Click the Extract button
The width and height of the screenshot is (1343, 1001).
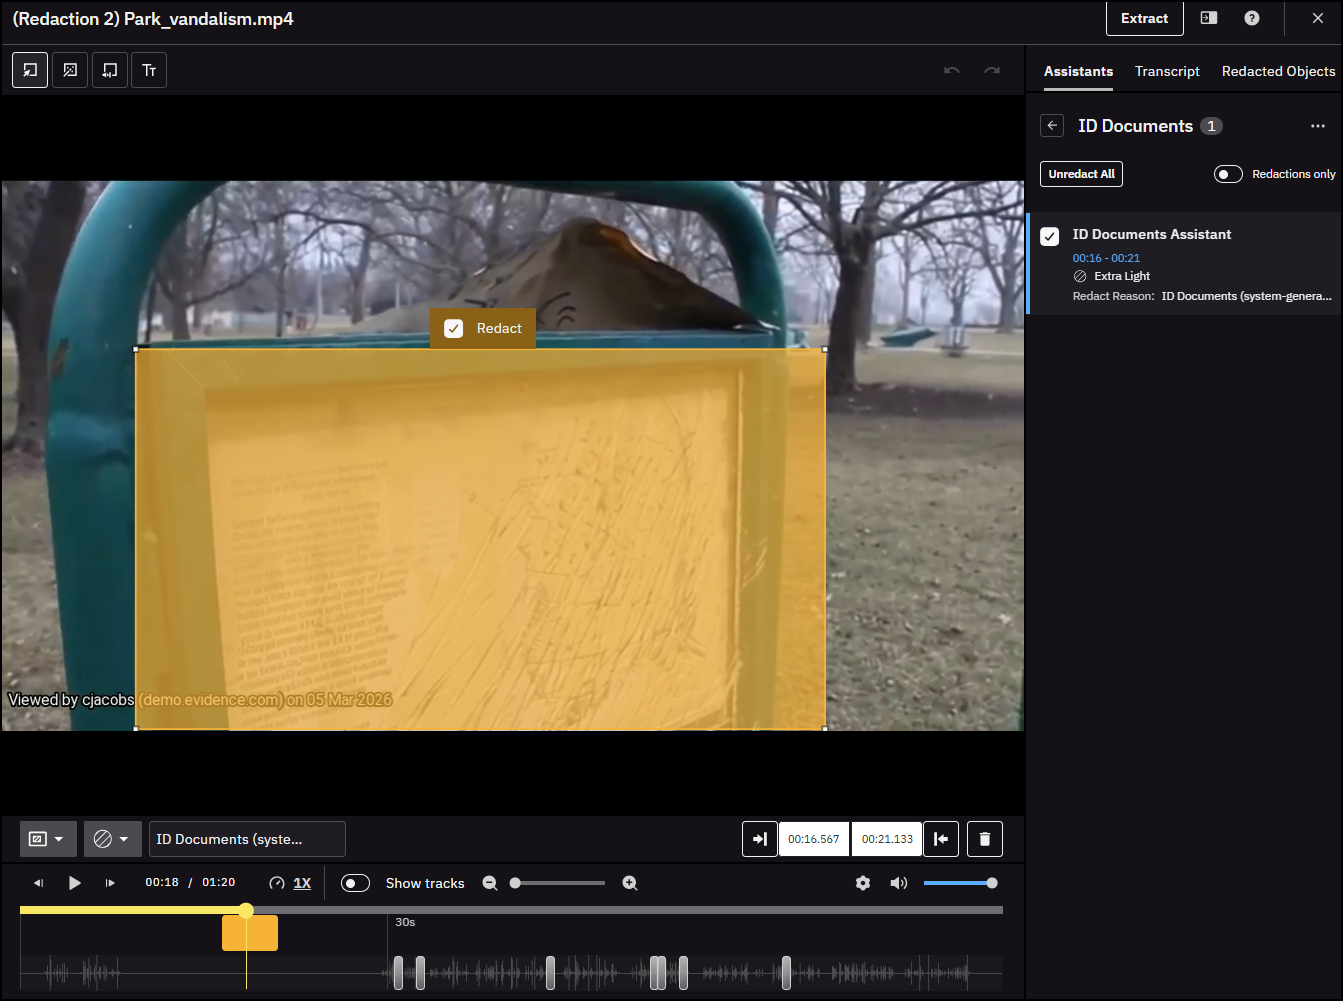point(1144,18)
